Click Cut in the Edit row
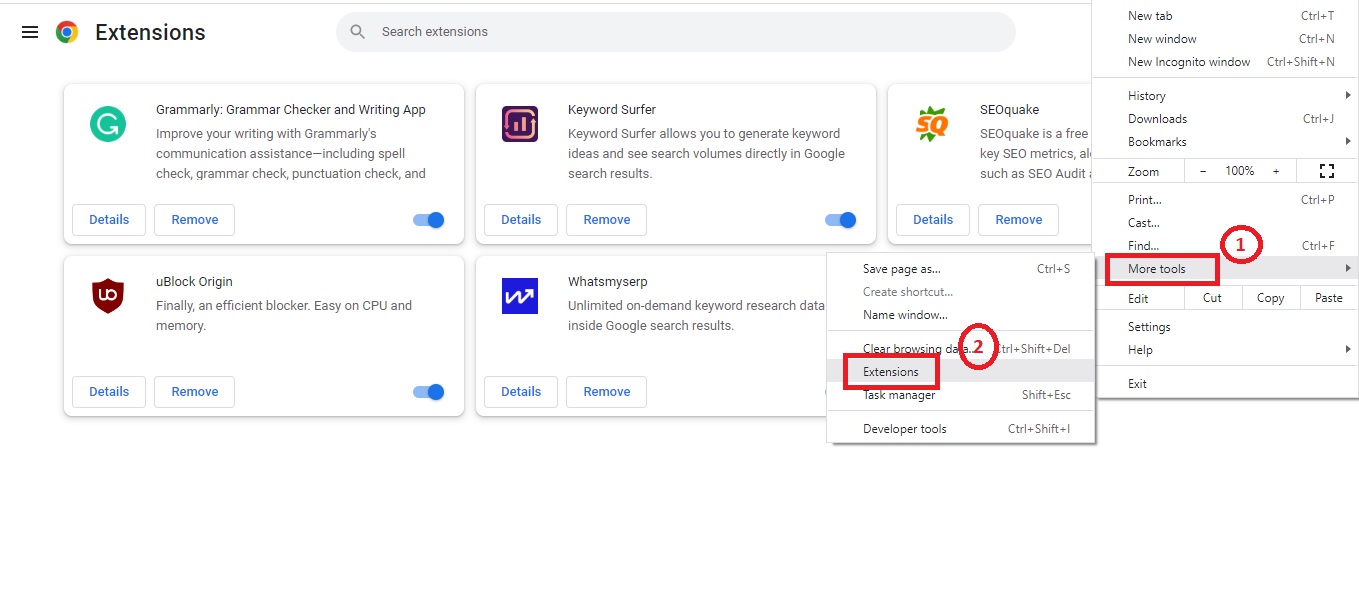Viewport: 1359px width, 603px height. pos(1212,298)
